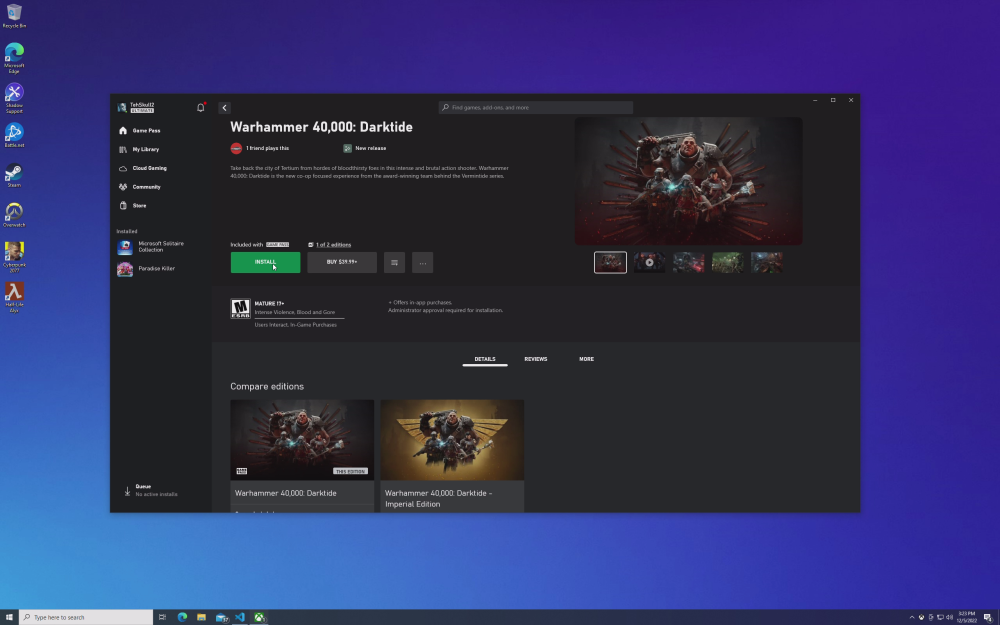The width and height of the screenshot is (1000, 625).
Task: Open volume control in system tray
Action: (950, 617)
